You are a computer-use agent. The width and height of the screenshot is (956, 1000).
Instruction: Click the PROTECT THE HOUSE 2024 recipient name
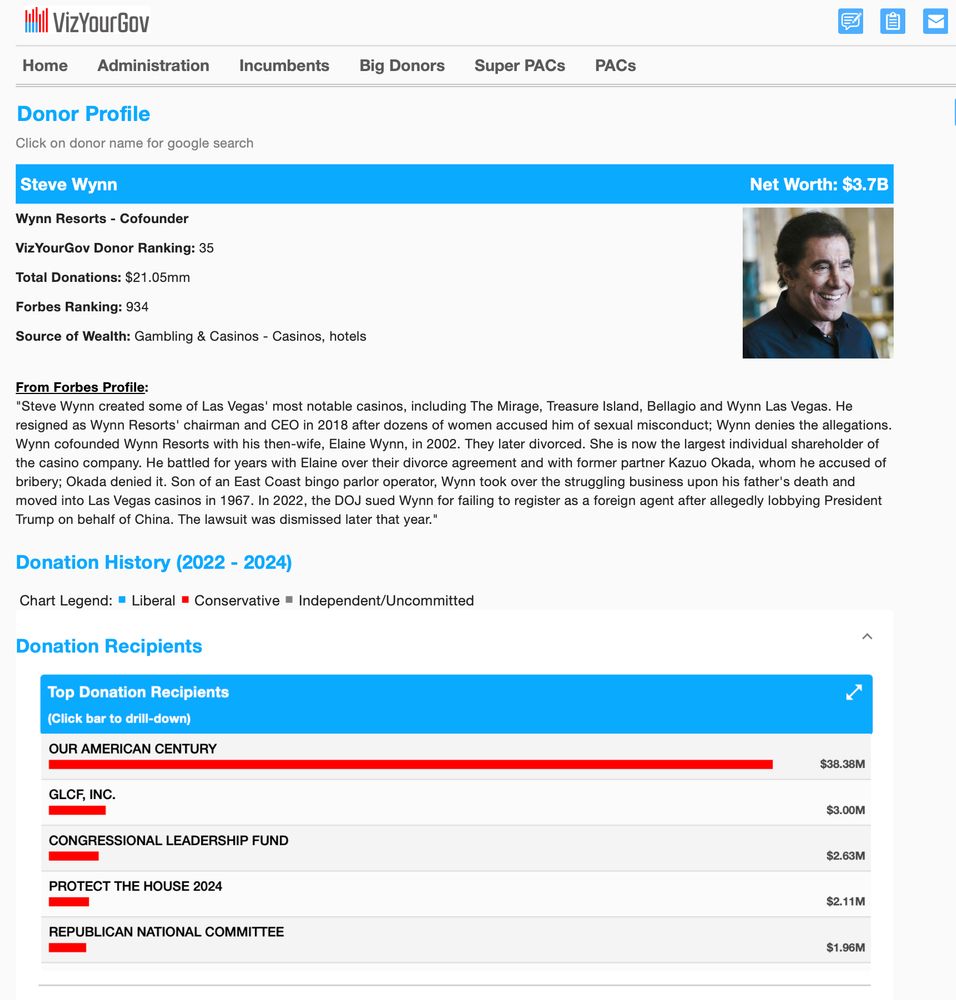(x=135, y=886)
